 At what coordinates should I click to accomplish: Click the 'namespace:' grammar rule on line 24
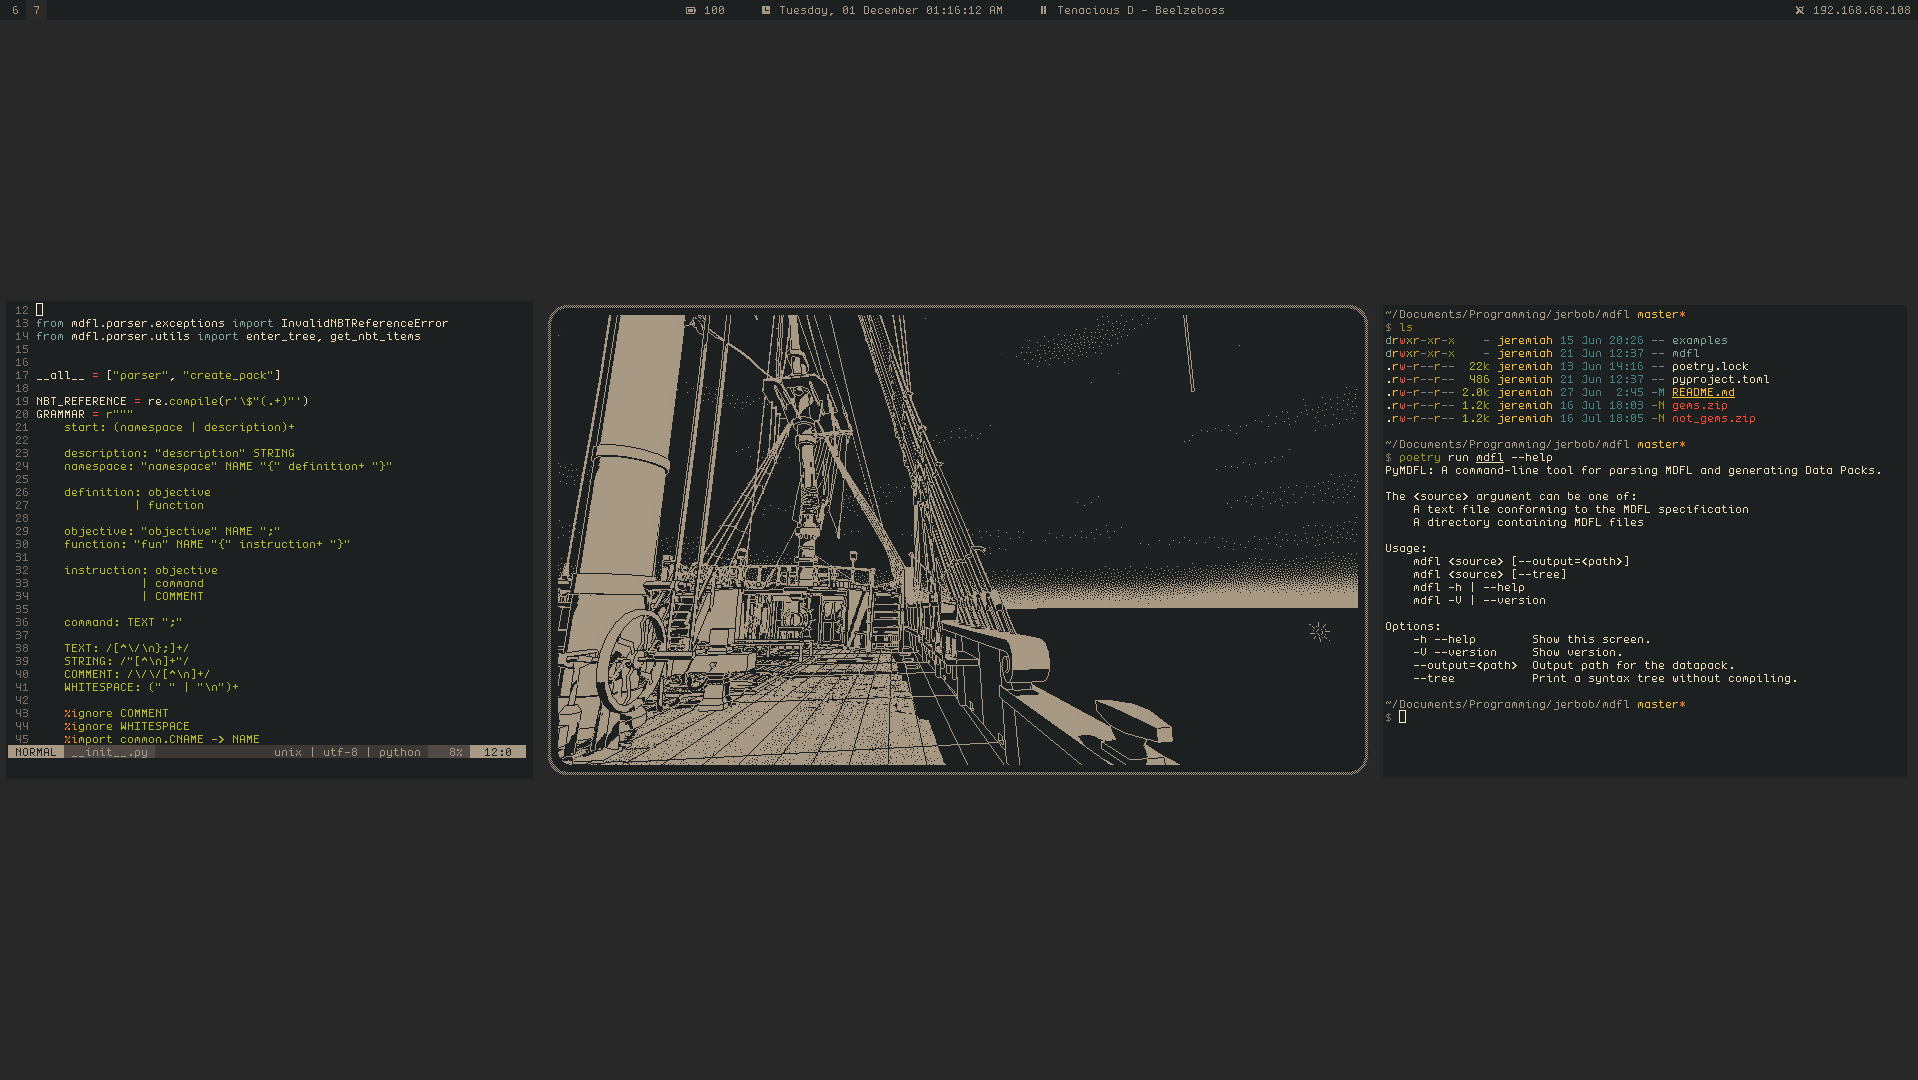[x=228, y=466]
